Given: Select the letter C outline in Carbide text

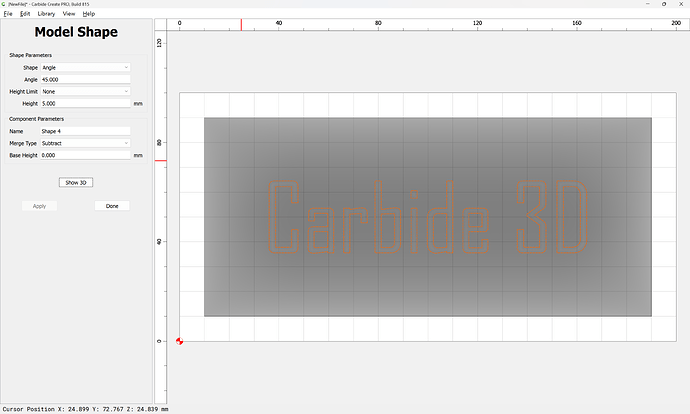Looking at the screenshot, I should pyautogui.click(x=283, y=217).
